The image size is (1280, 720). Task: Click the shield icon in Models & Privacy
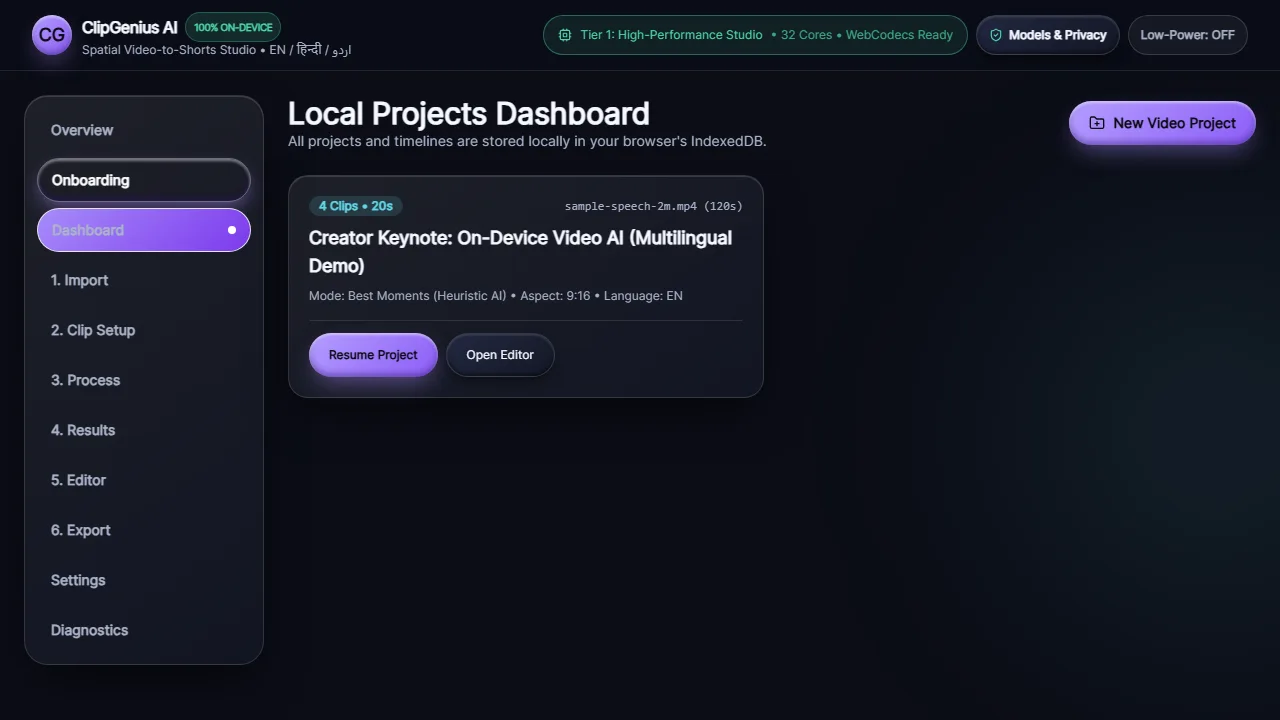(995, 35)
